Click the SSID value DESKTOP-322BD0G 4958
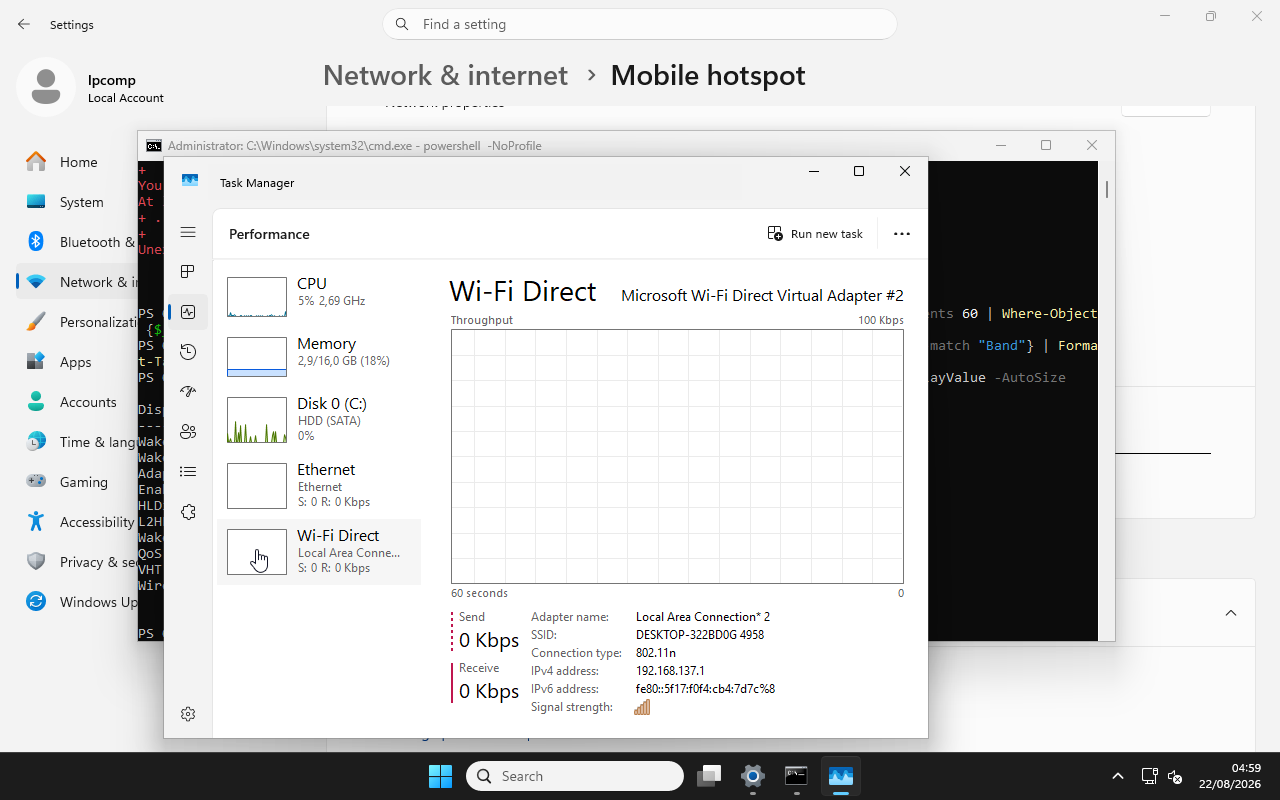The width and height of the screenshot is (1280, 800). pyautogui.click(x=700, y=635)
